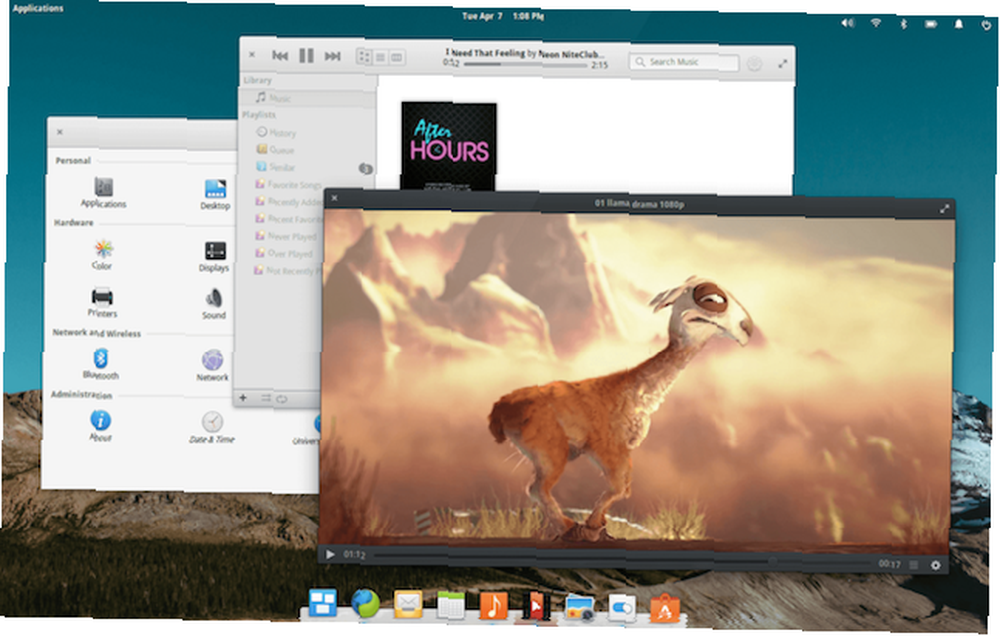Open the date and time indicator
1000x636 pixels.
click(503, 16)
